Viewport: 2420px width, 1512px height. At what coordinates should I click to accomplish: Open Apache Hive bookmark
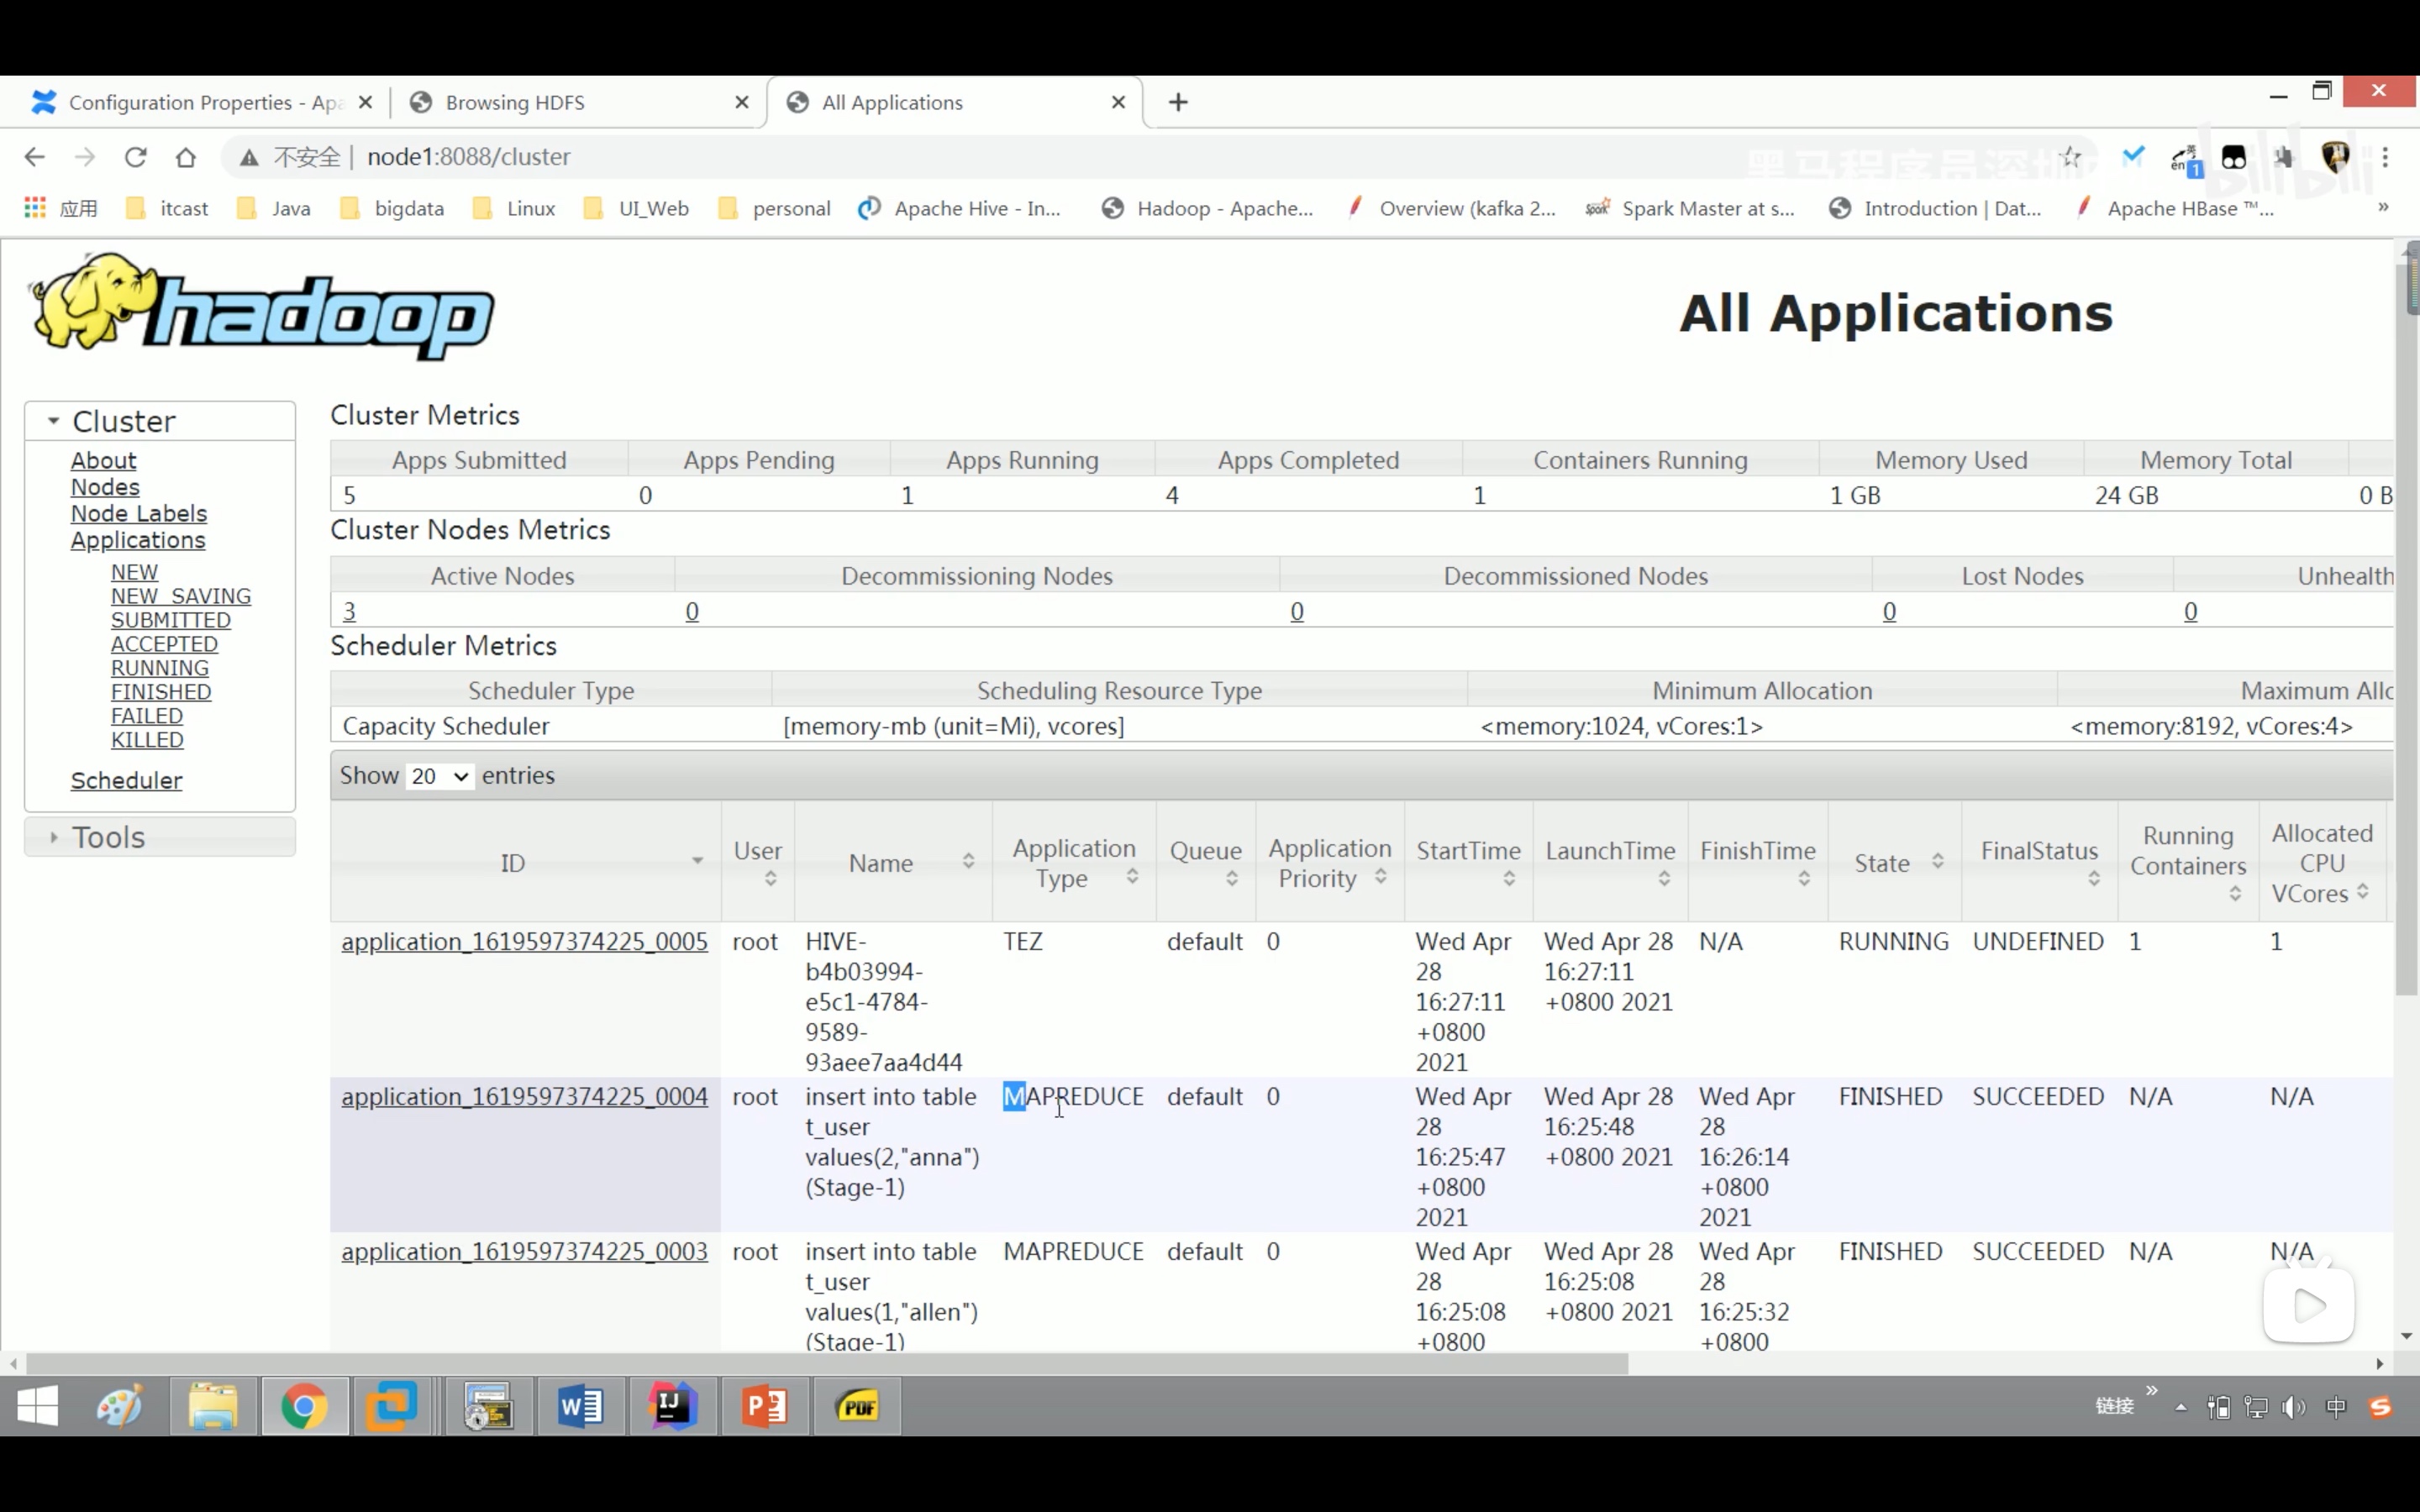(x=960, y=208)
